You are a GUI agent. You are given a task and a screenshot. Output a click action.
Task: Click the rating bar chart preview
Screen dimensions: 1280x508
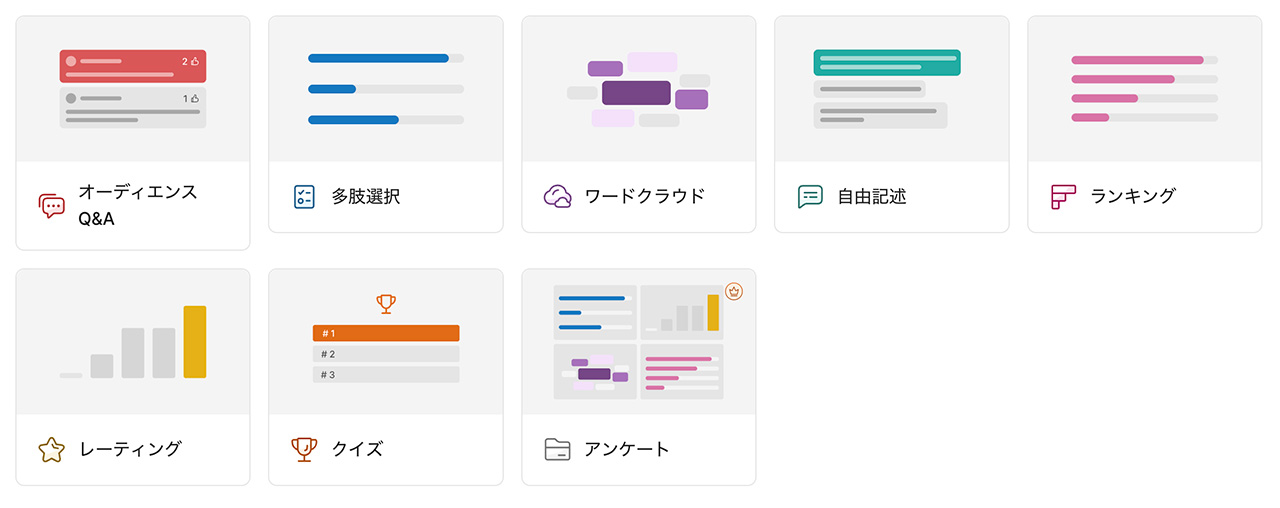[133, 342]
